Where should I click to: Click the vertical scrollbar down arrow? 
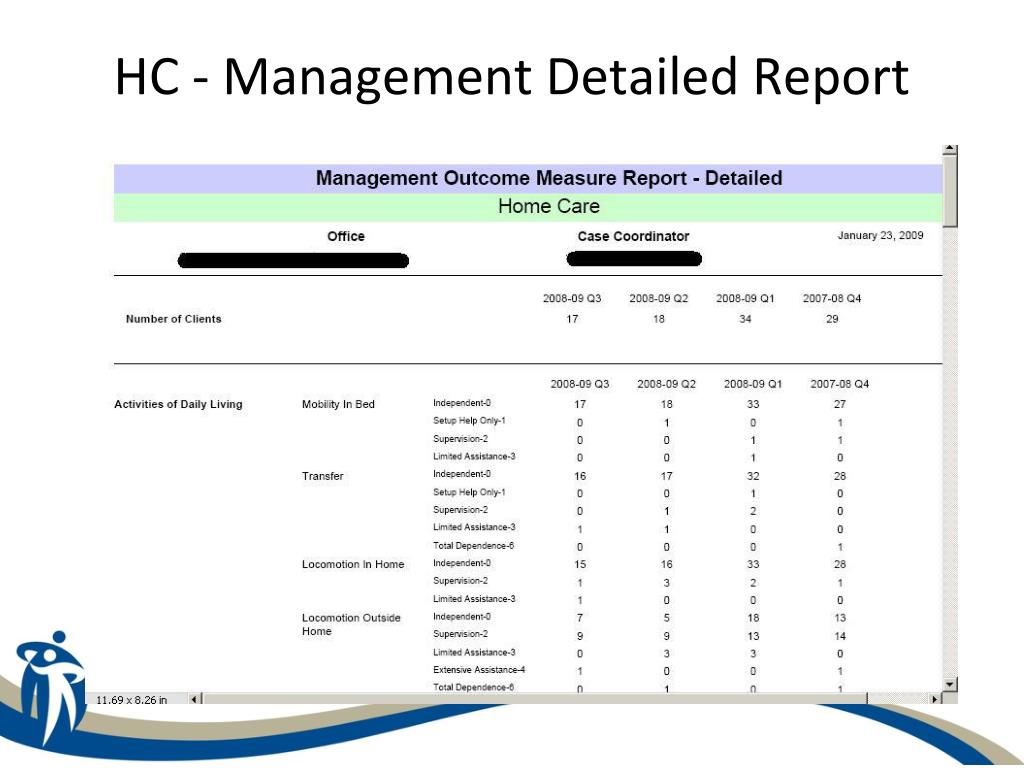tap(950, 684)
